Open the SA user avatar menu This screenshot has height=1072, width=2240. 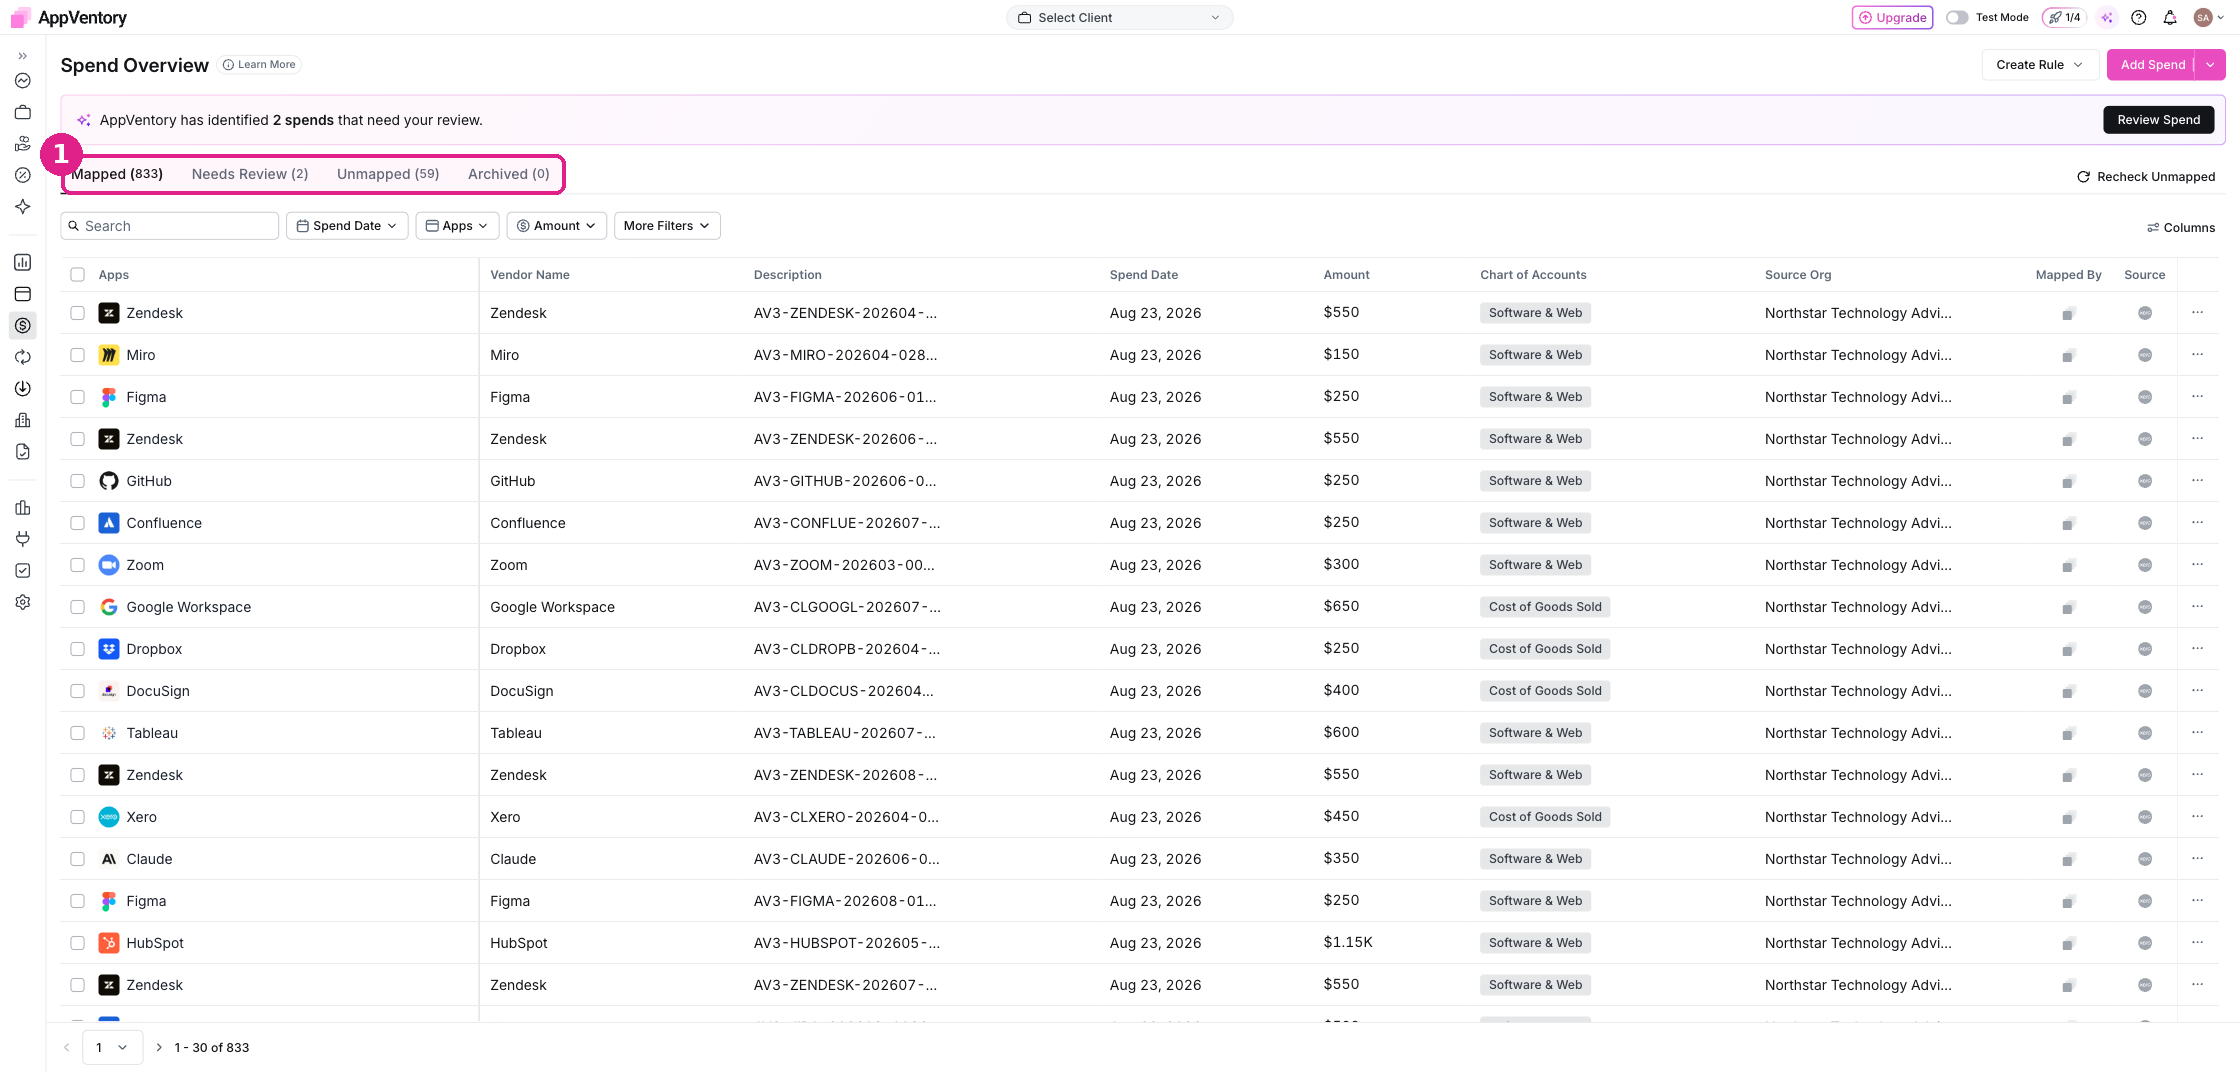tap(2208, 17)
